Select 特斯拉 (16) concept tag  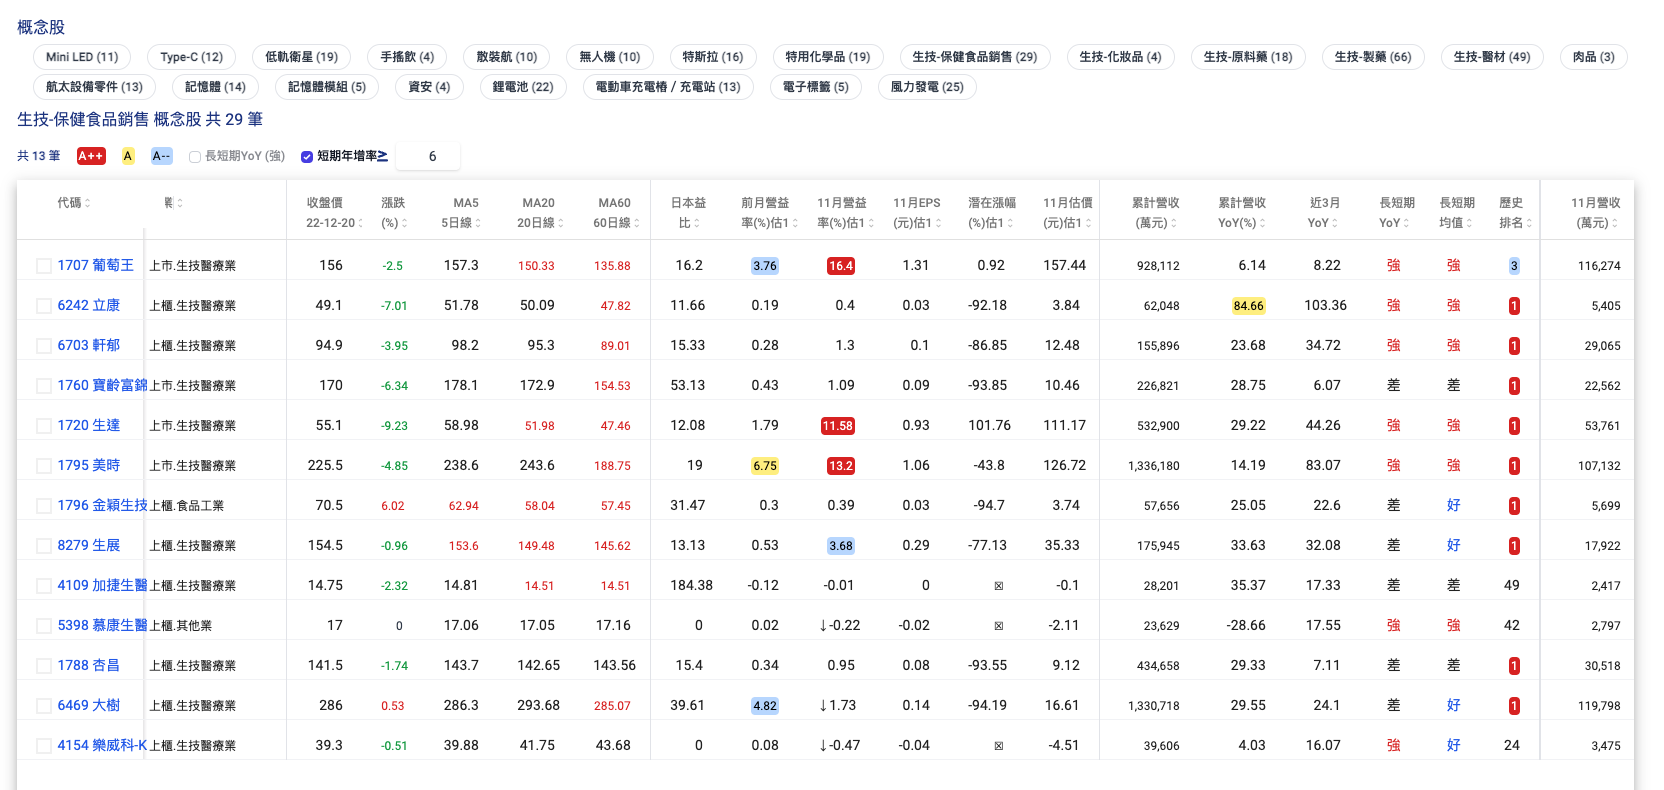[x=713, y=57]
